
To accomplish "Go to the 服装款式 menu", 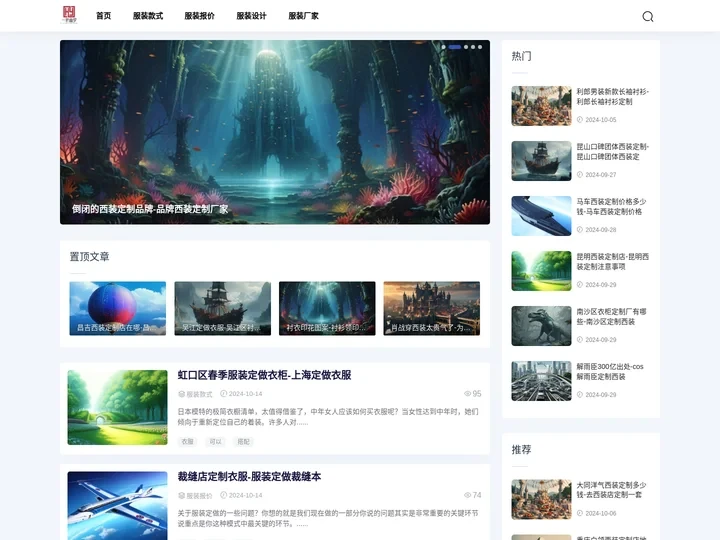I will click(148, 16).
